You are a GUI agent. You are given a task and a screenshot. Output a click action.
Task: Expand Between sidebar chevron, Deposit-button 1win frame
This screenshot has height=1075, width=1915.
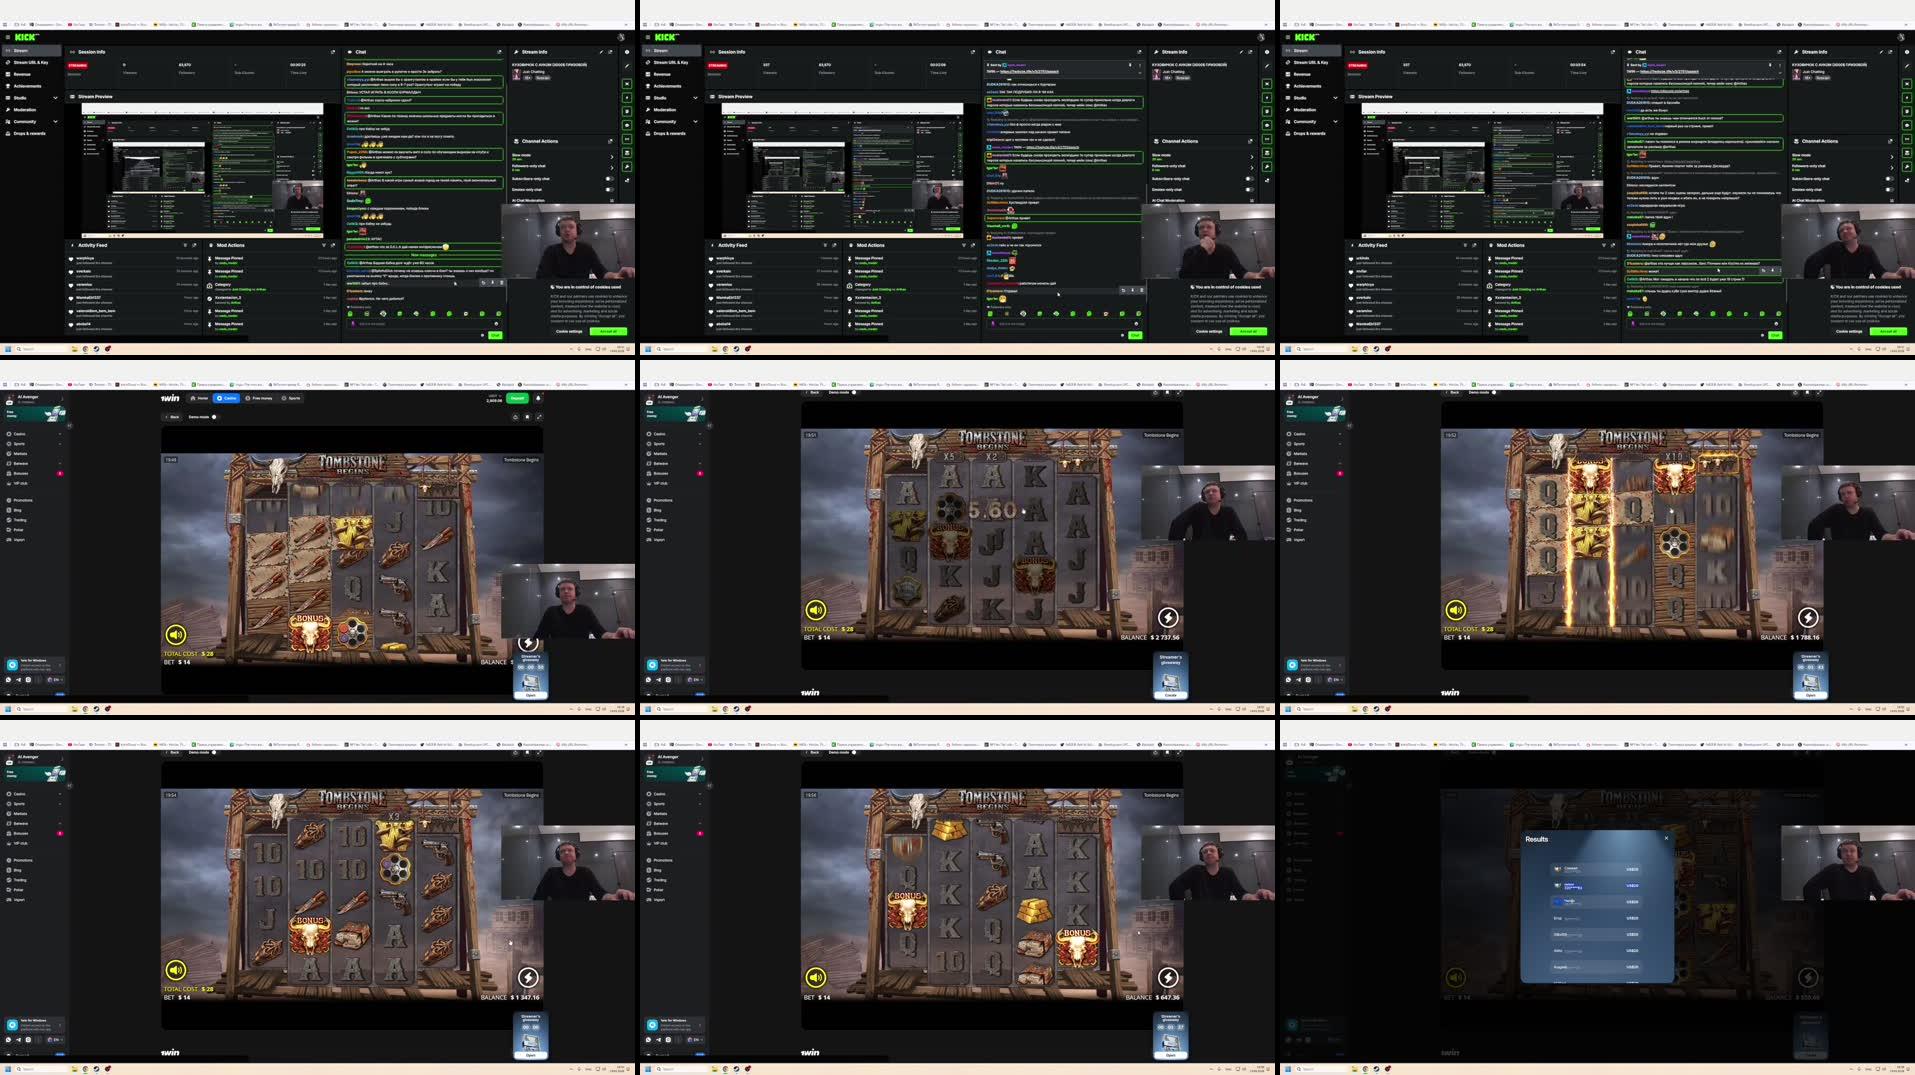pos(60,463)
